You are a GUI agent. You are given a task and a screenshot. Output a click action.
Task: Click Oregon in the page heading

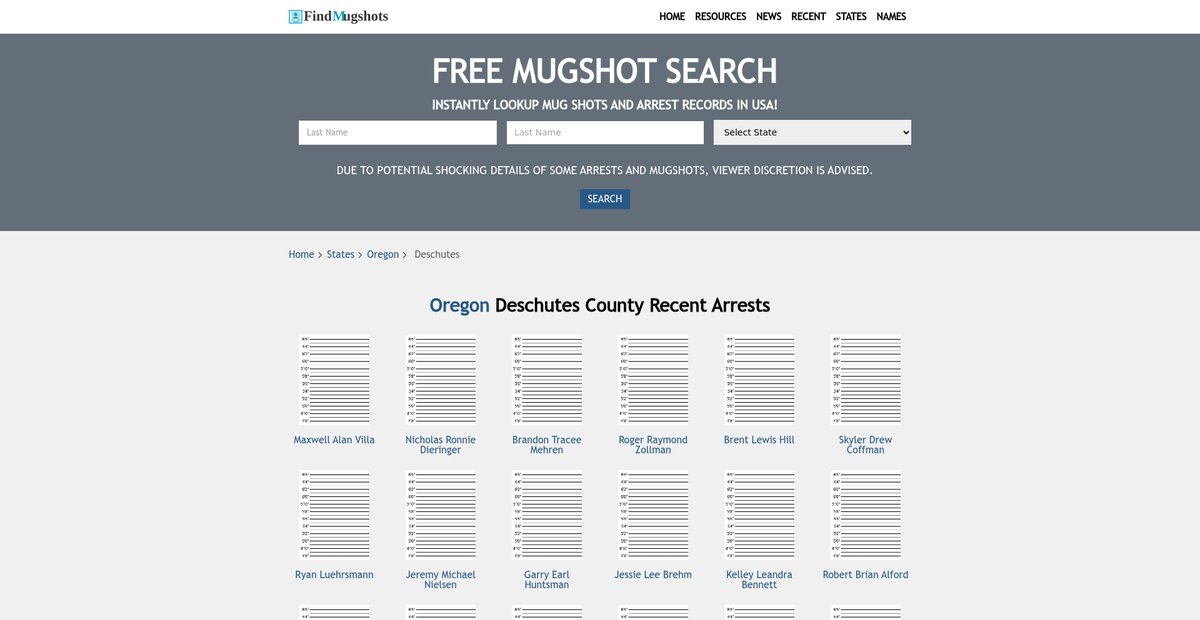pos(459,305)
